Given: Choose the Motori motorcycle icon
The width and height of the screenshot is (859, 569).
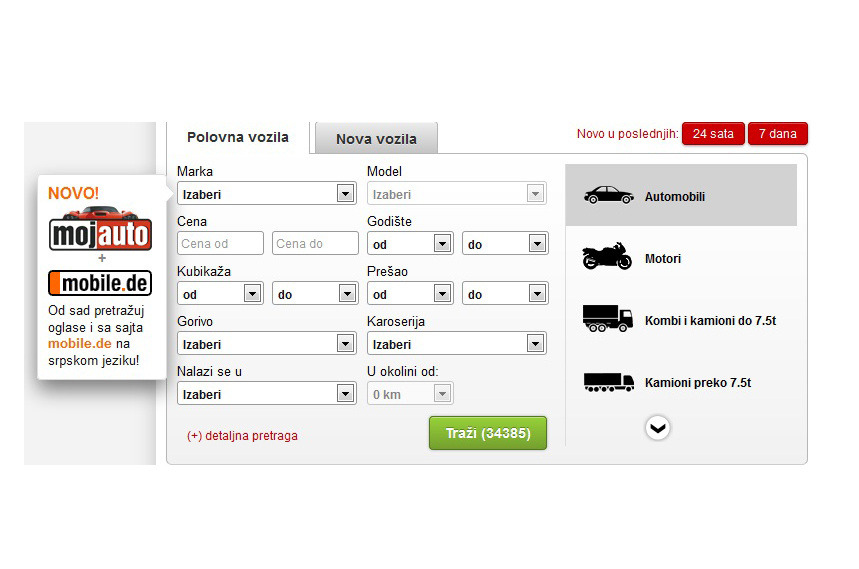Looking at the screenshot, I should (607, 257).
